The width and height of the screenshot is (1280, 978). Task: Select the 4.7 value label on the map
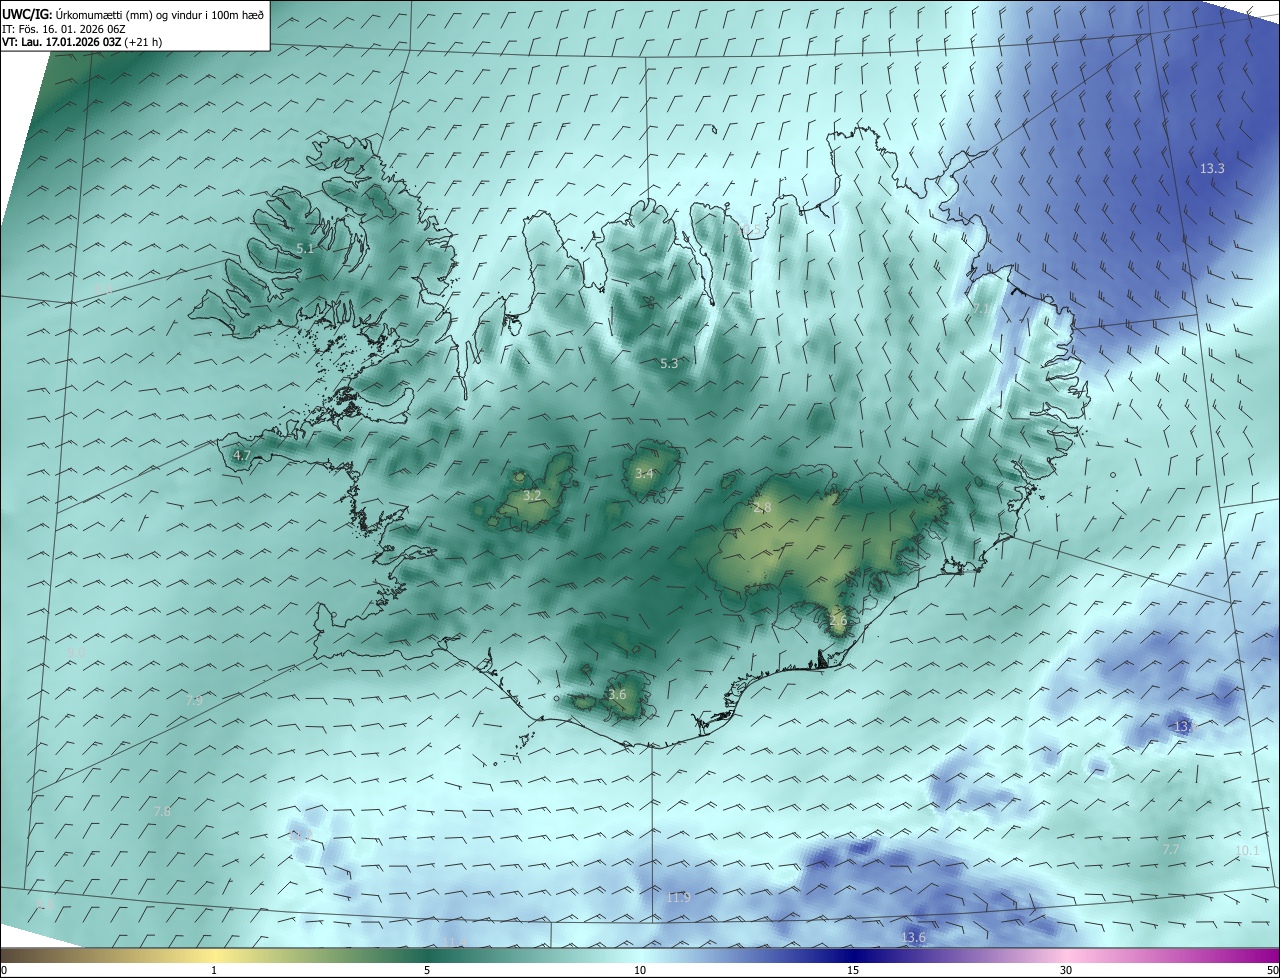(x=241, y=455)
